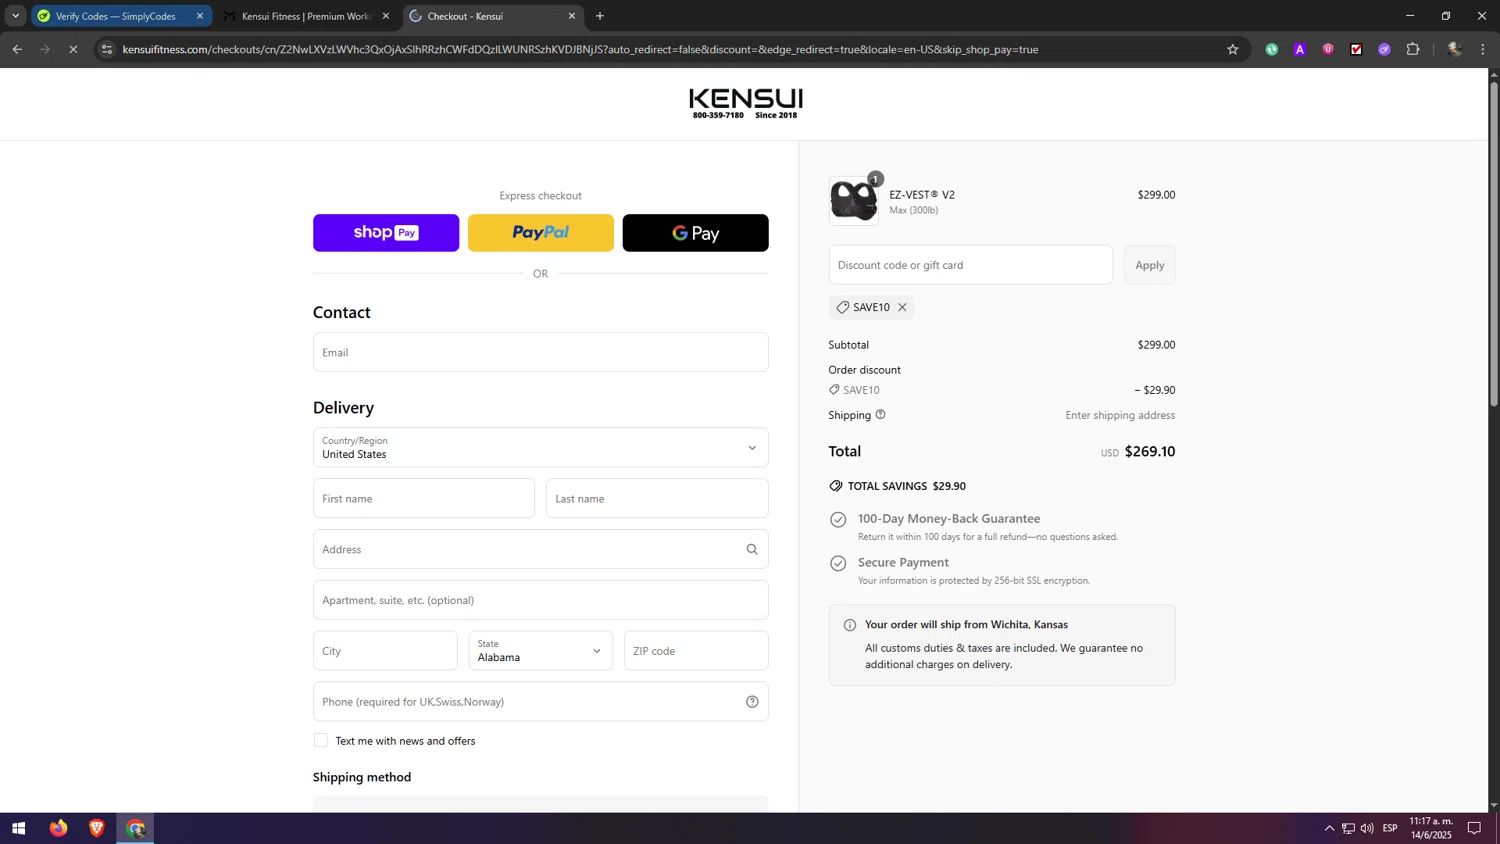Click the Phone number field

[541, 702]
